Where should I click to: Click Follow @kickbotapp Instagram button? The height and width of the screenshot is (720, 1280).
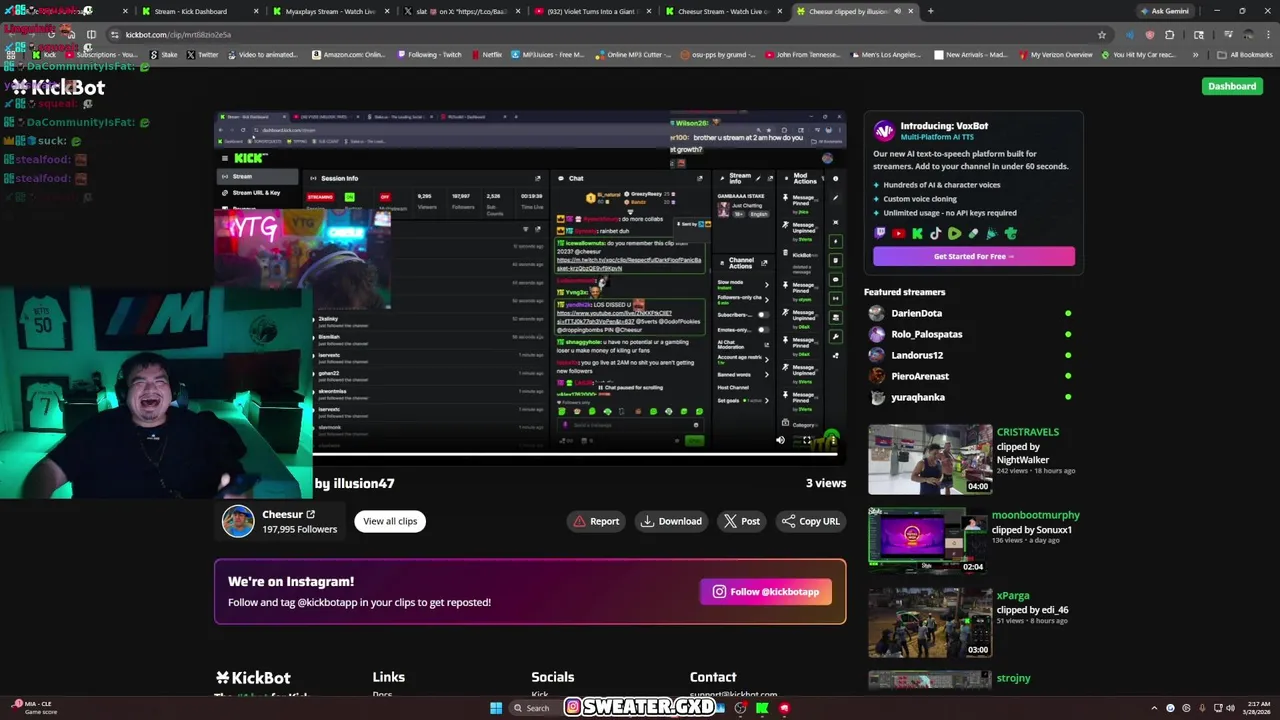click(766, 592)
